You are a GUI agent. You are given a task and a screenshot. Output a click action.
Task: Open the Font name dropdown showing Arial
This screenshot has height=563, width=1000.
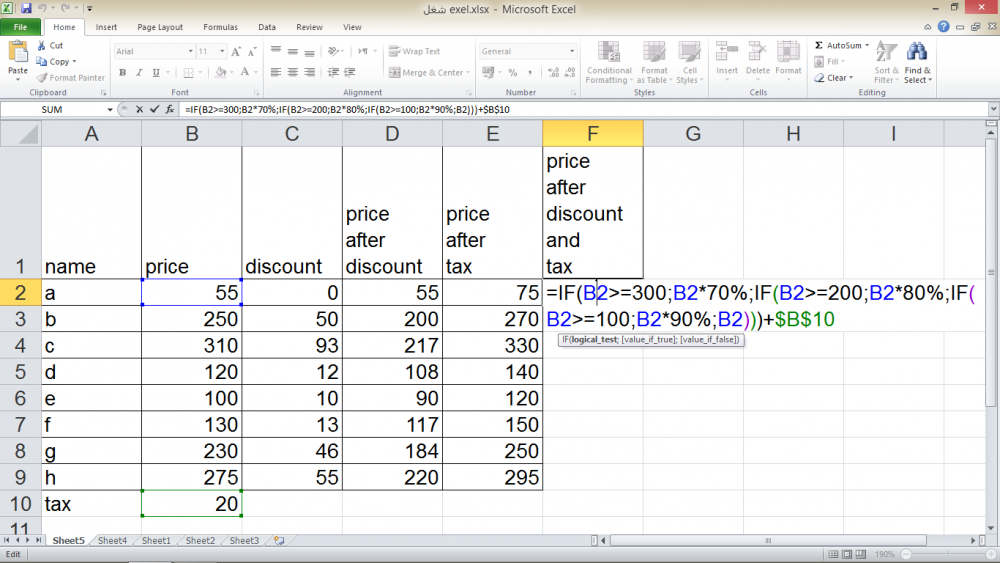(x=190, y=52)
